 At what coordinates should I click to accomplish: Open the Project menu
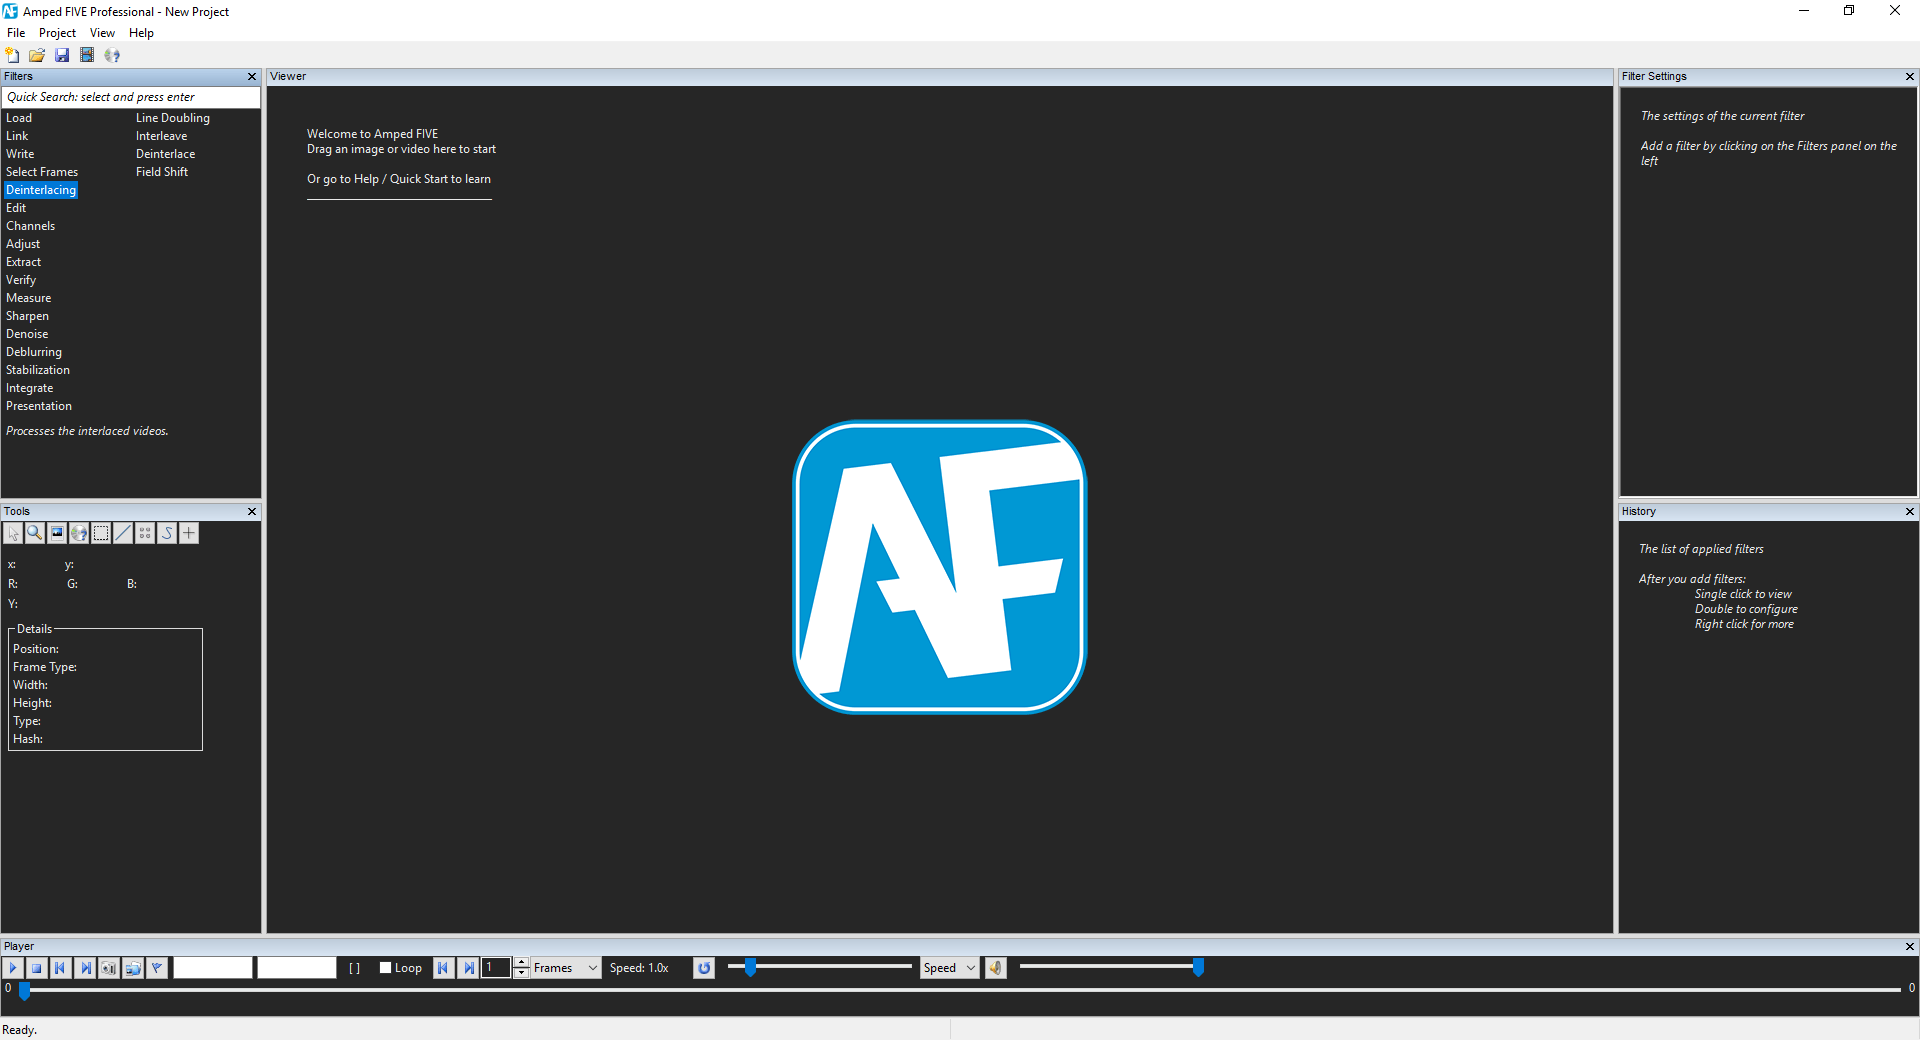pyautogui.click(x=57, y=33)
